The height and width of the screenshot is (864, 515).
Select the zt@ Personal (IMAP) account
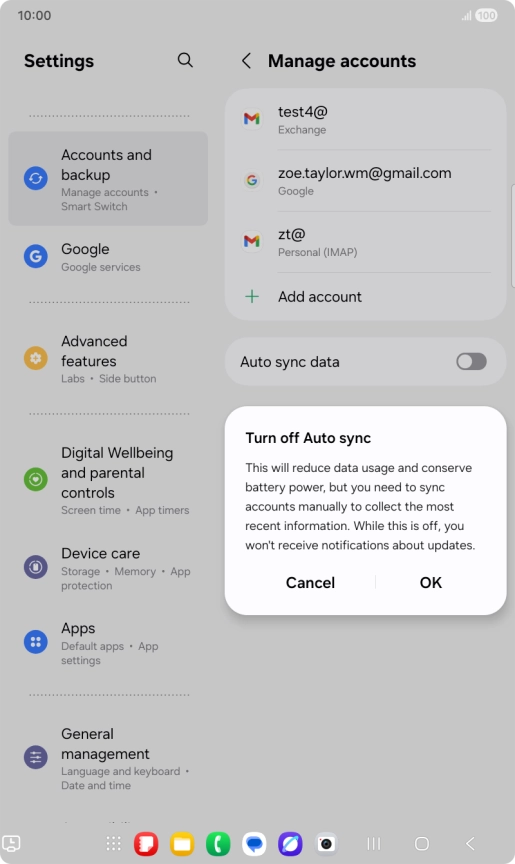coord(366,242)
